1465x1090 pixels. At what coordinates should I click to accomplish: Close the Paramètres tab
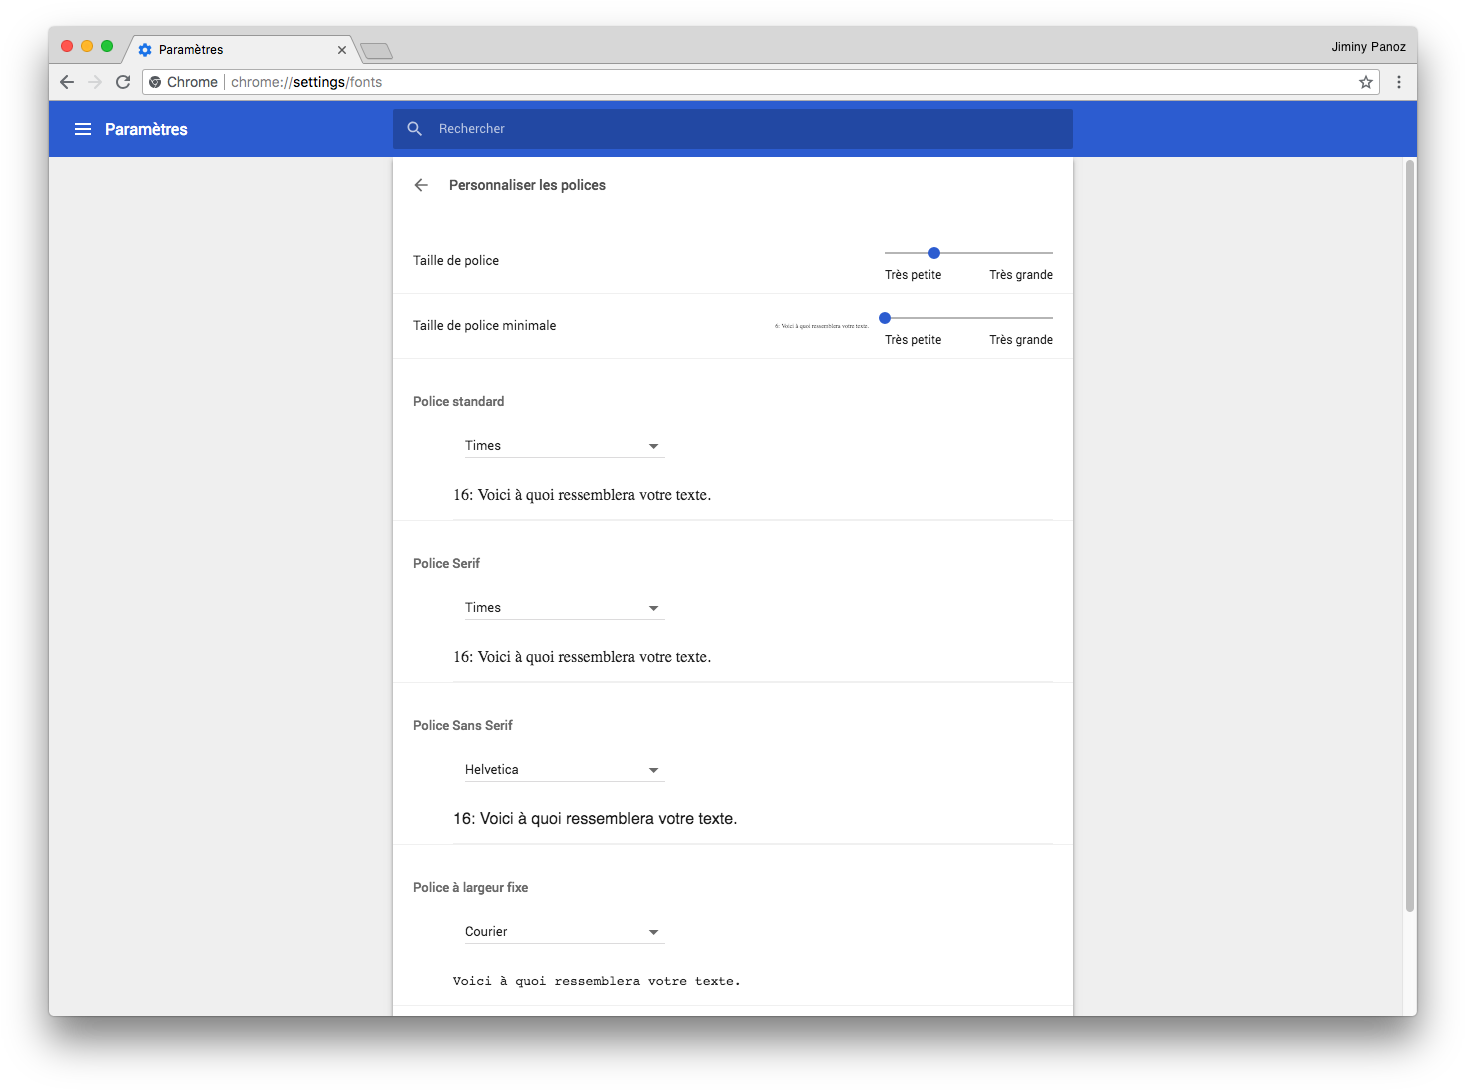(x=342, y=49)
